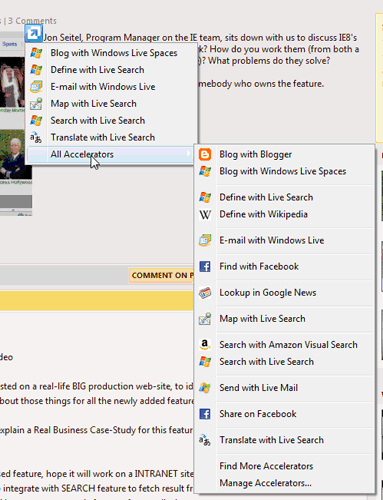Image resolution: width=383 pixels, height=500 pixels.
Task: Click the Sports label in the page thumbnail
Action: (x=10, y=44)
